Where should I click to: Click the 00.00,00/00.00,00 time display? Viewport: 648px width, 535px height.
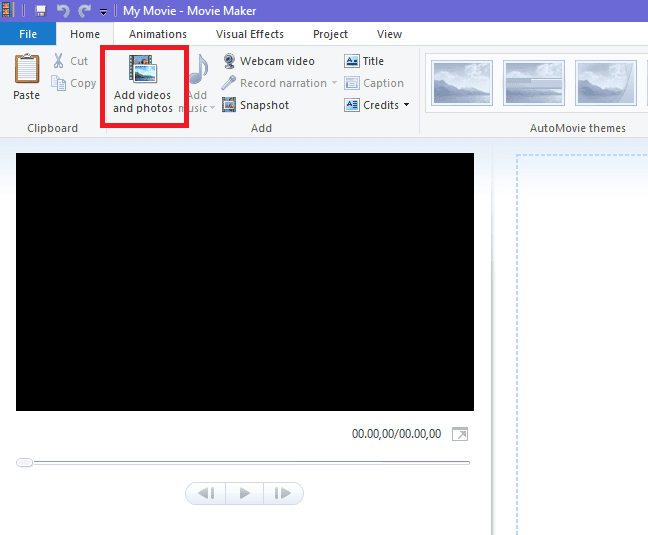(396, 434)
